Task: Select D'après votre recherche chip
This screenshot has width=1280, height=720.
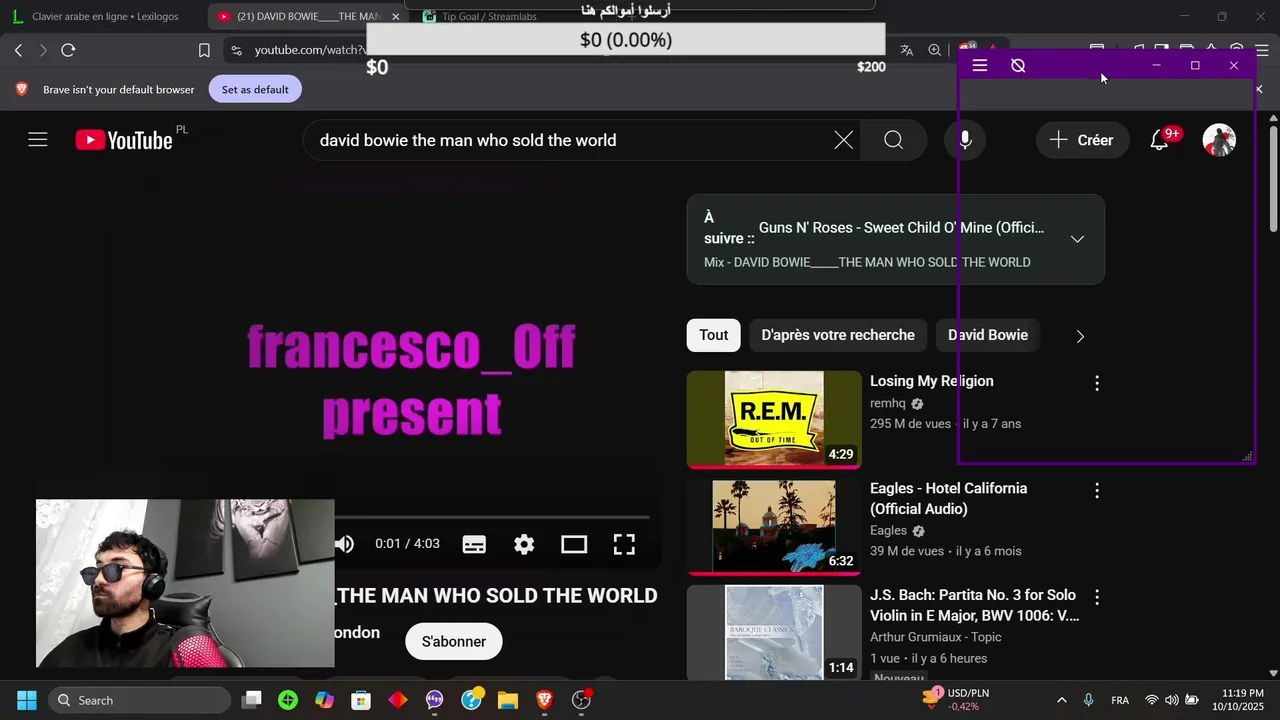Action: point(838,335)
